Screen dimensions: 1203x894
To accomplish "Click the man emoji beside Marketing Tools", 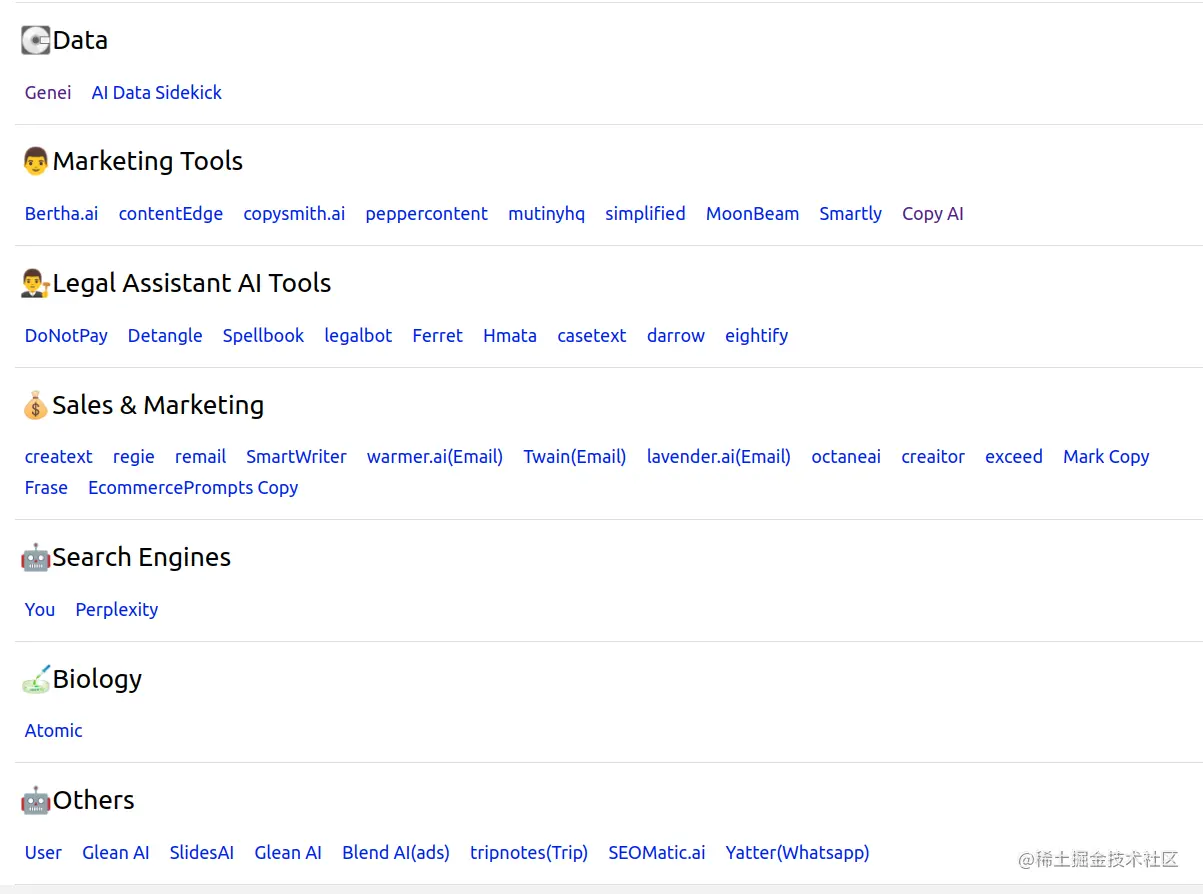I will [36, 162].
